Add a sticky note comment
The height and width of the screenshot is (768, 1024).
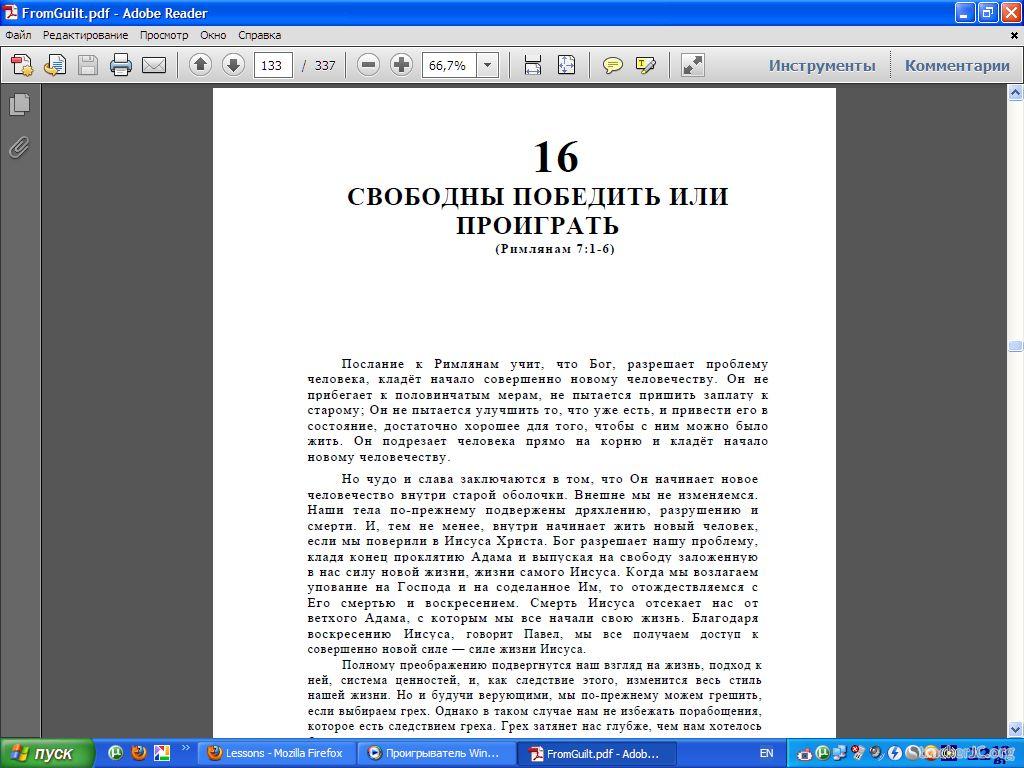(613, 66)
